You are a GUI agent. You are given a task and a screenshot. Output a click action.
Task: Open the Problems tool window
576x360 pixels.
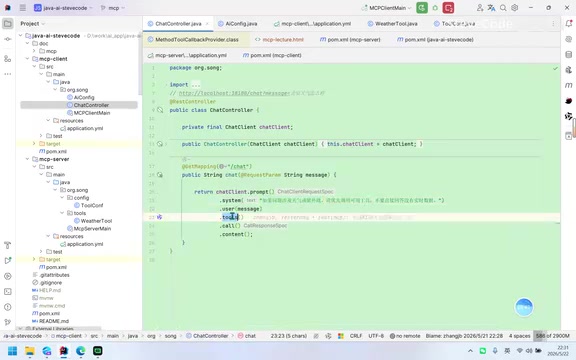(x=7, y=307)
